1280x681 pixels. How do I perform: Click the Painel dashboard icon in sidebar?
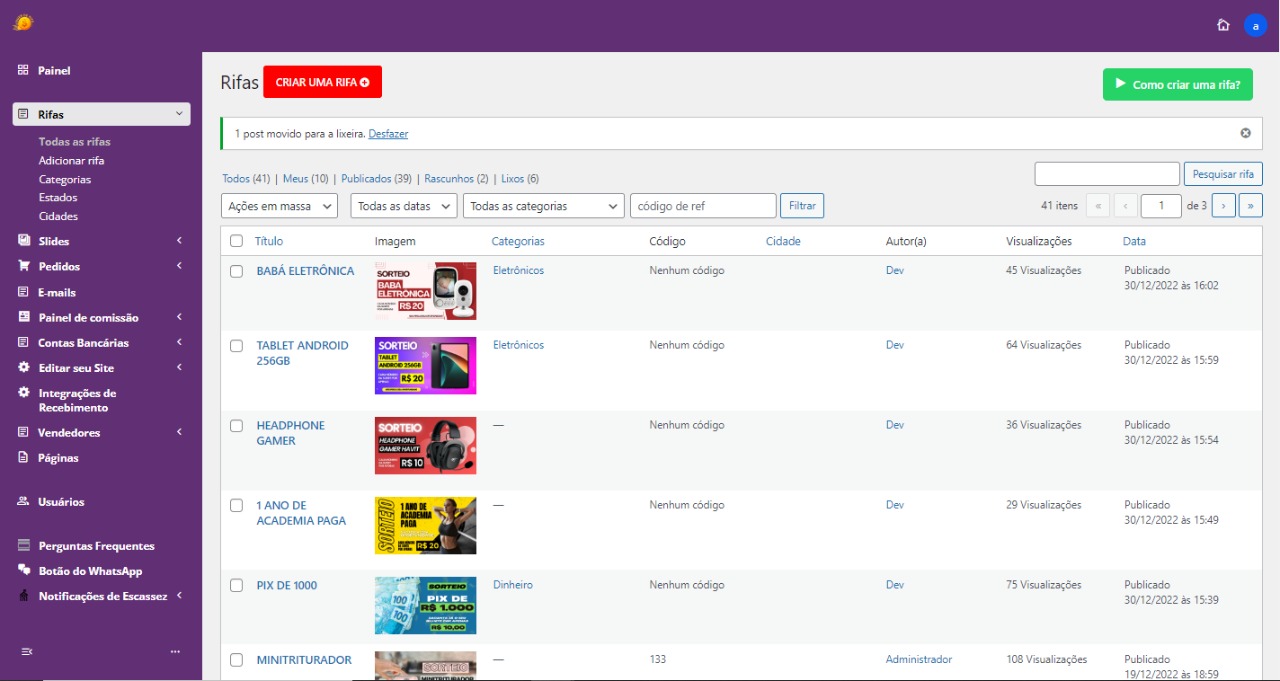click(23, 71)
